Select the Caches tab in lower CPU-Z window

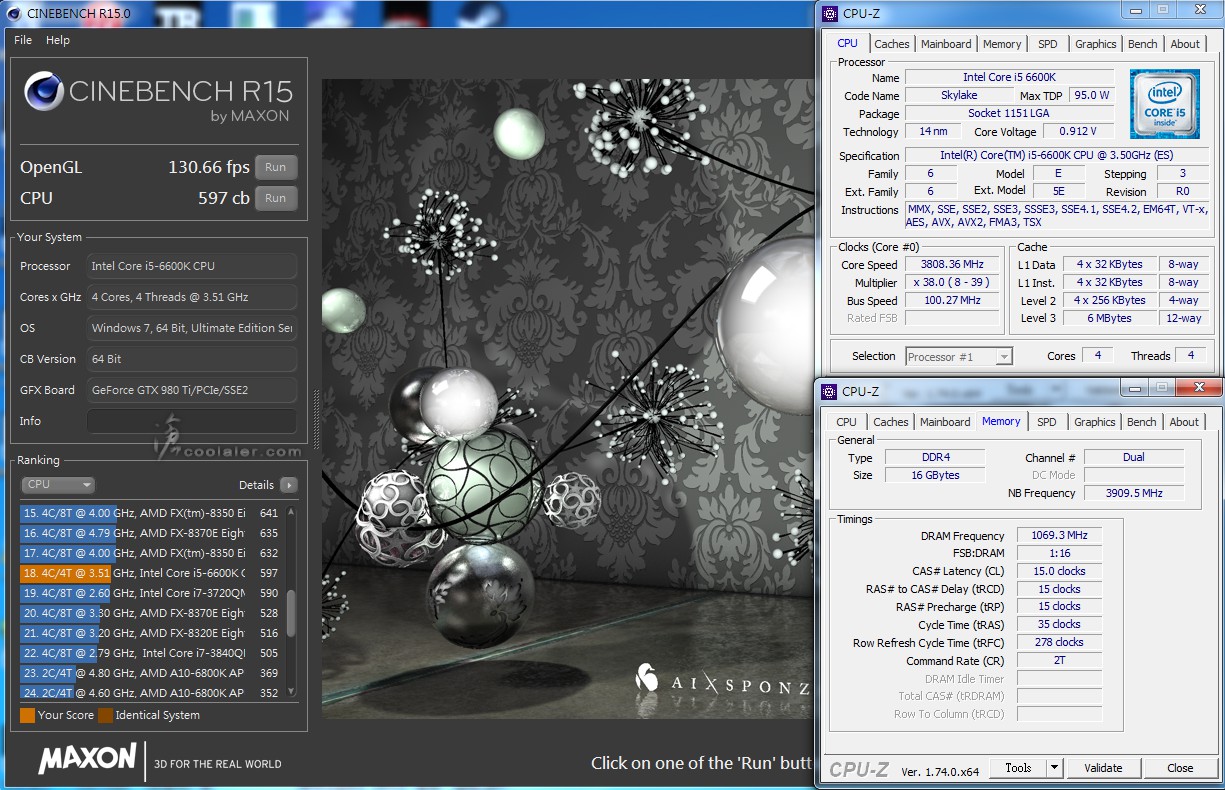pos(891,422)
